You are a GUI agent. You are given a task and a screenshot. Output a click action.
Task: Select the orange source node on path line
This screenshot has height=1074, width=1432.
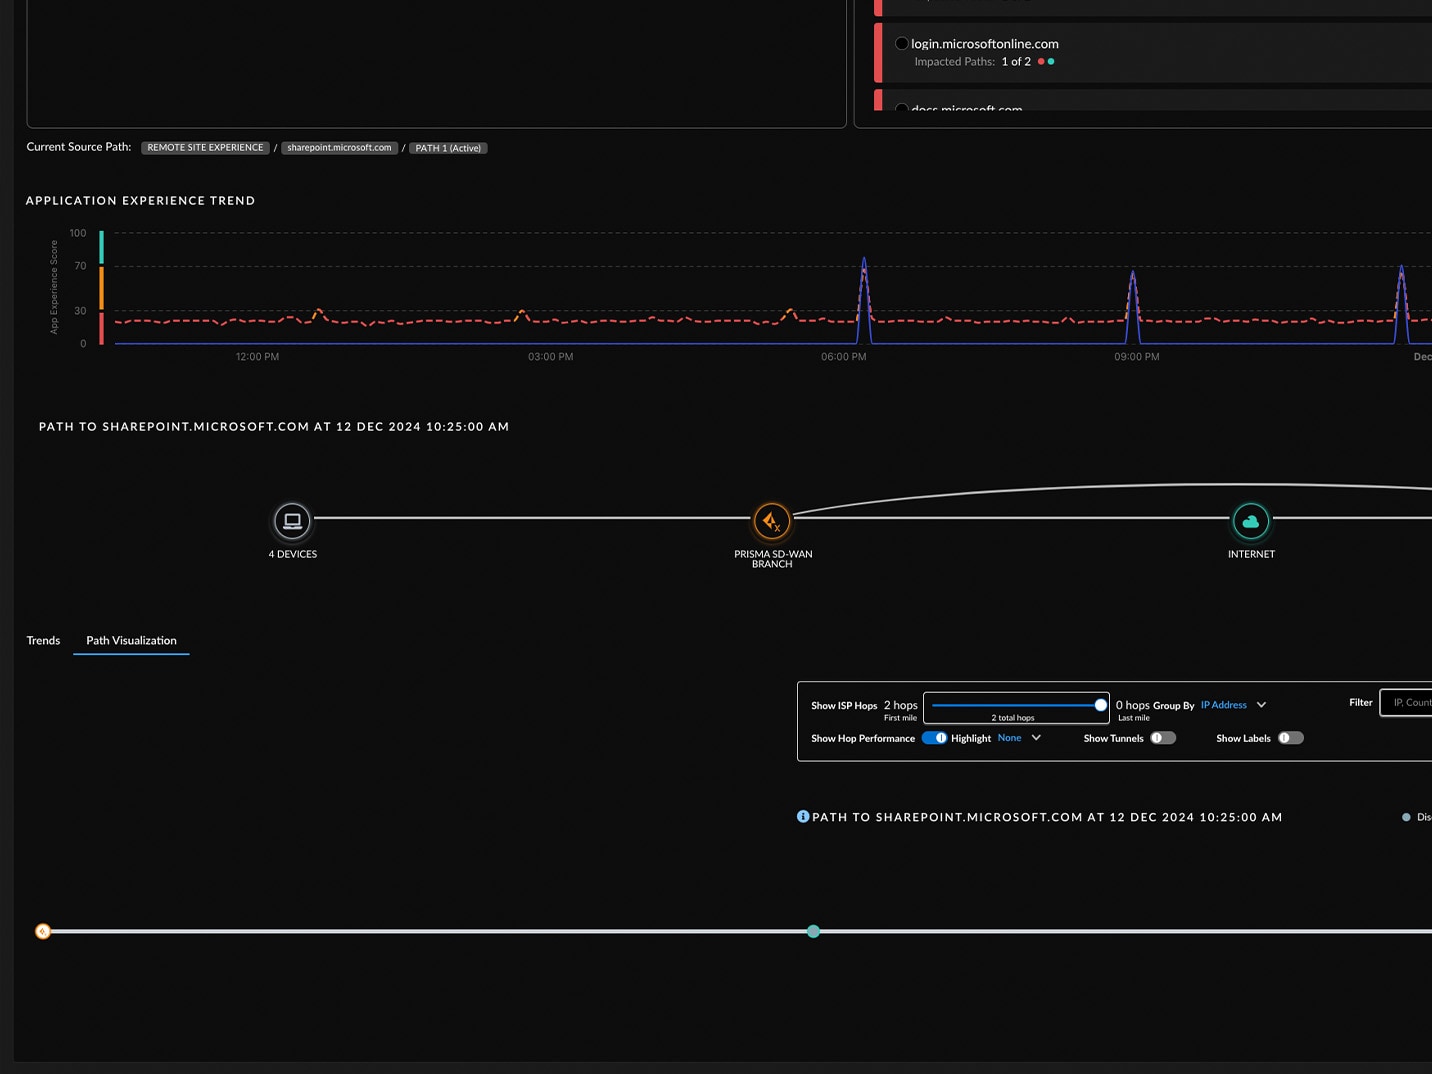point(43,931)
